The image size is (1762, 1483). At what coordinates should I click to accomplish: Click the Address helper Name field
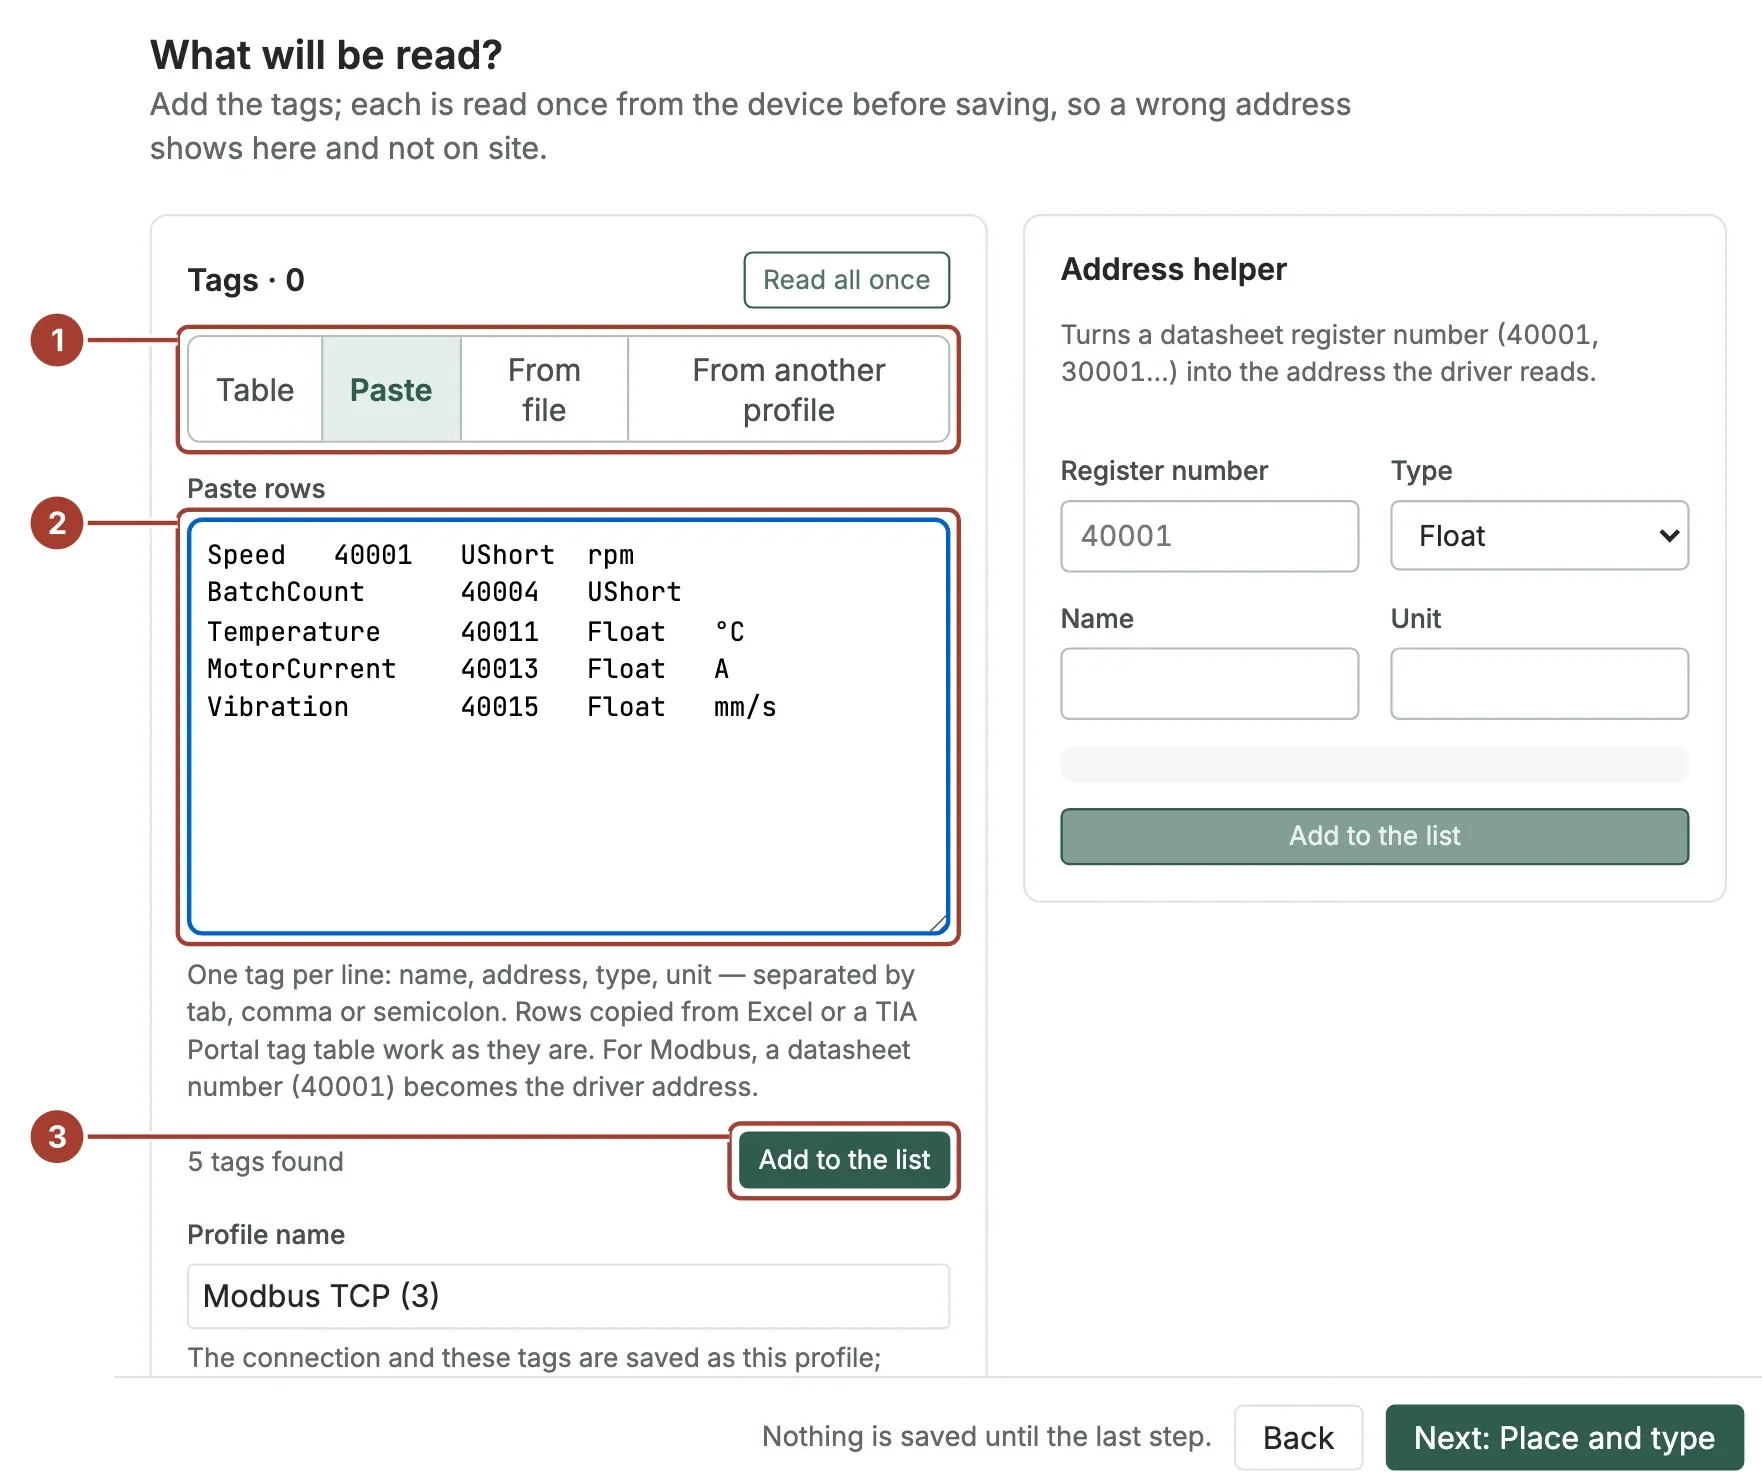[x=1209, y=684]
